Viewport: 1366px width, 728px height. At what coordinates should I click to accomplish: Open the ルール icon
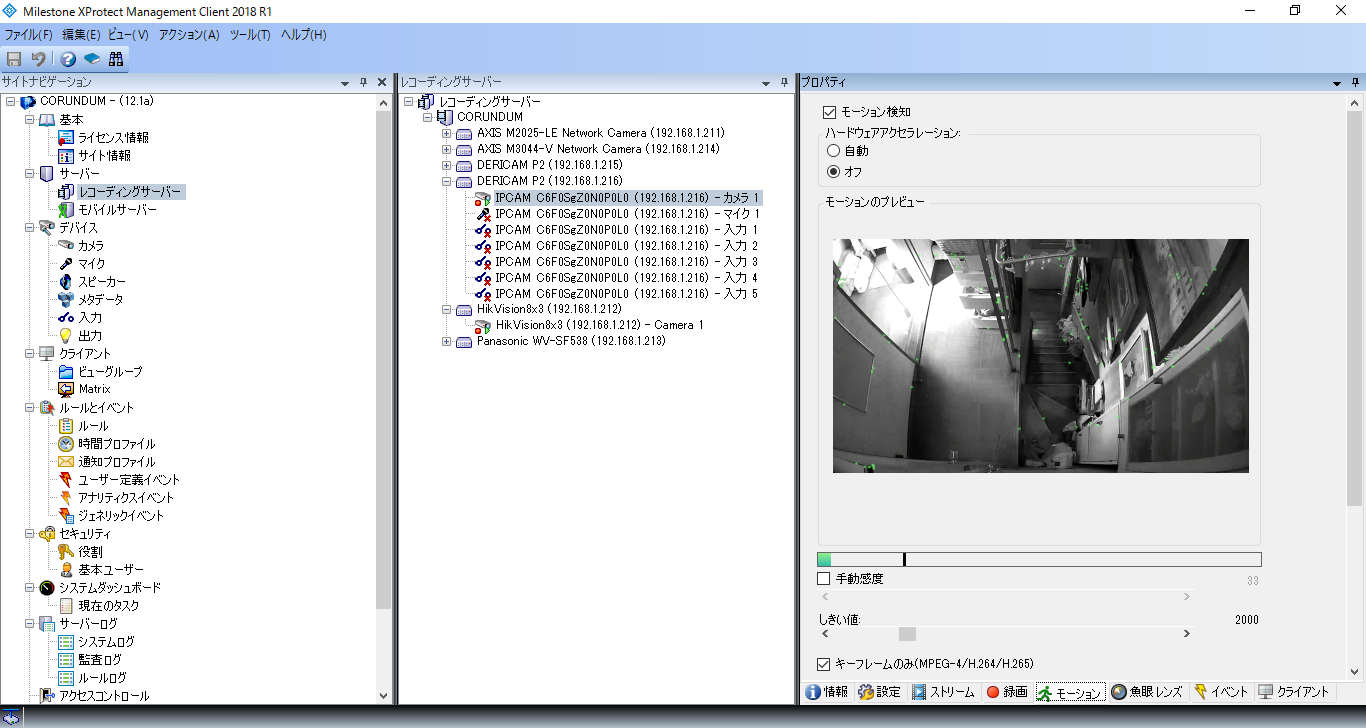[66, 426]
